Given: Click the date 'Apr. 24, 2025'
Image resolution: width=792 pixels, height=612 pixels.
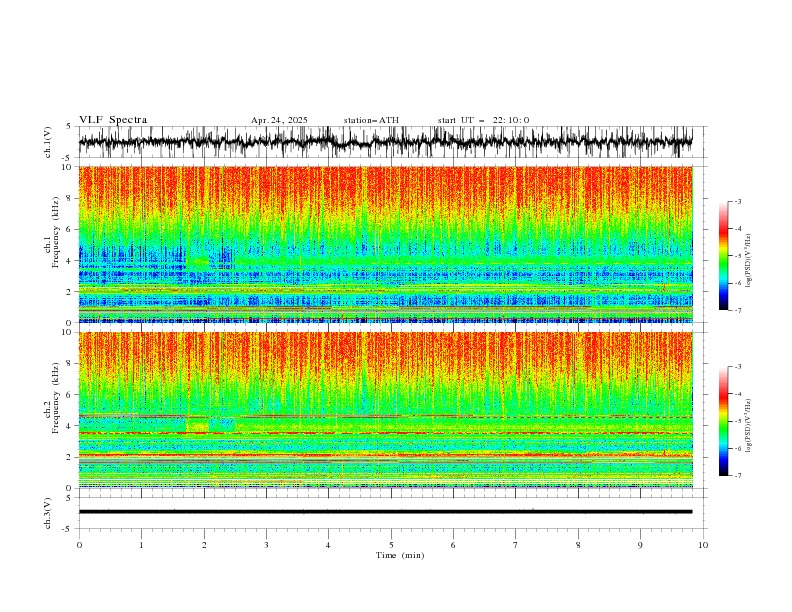Looking at the screenshot, I should (279, 120).
